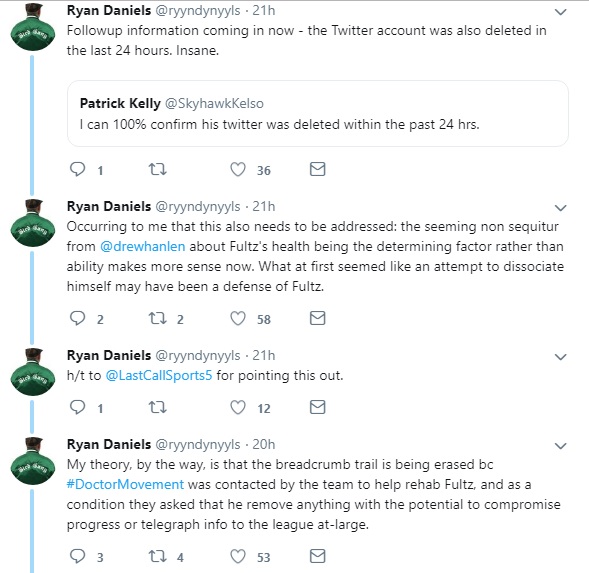
Task: Open the @LastCallSports5 mention link
Action: [x=159, y=375]
